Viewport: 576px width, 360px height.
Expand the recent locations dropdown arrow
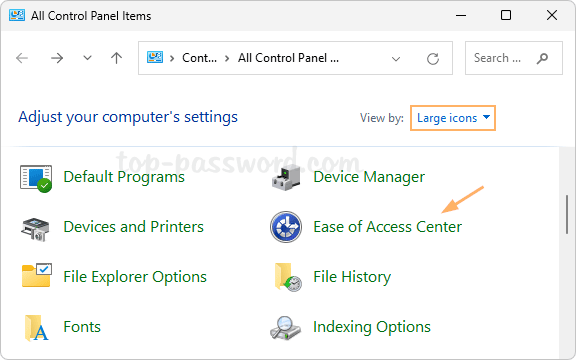pyautogui.click(x=87, y=58)
